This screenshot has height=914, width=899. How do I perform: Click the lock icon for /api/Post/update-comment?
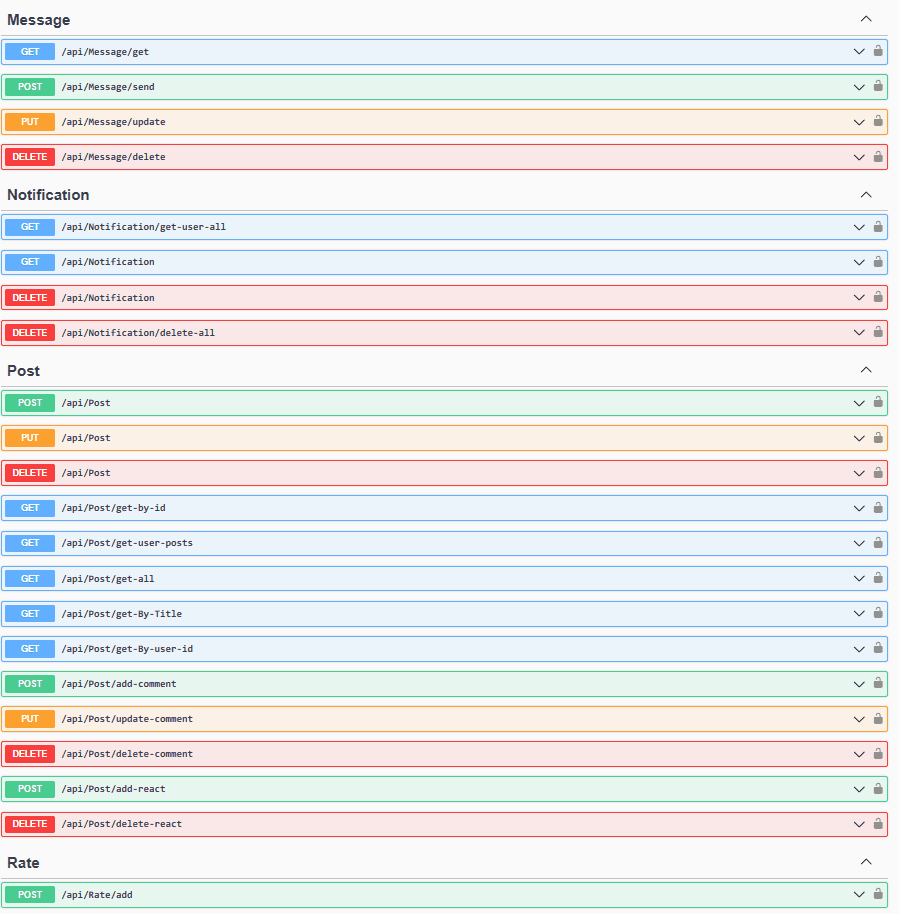pyautogui.click(x=877, y=718)
